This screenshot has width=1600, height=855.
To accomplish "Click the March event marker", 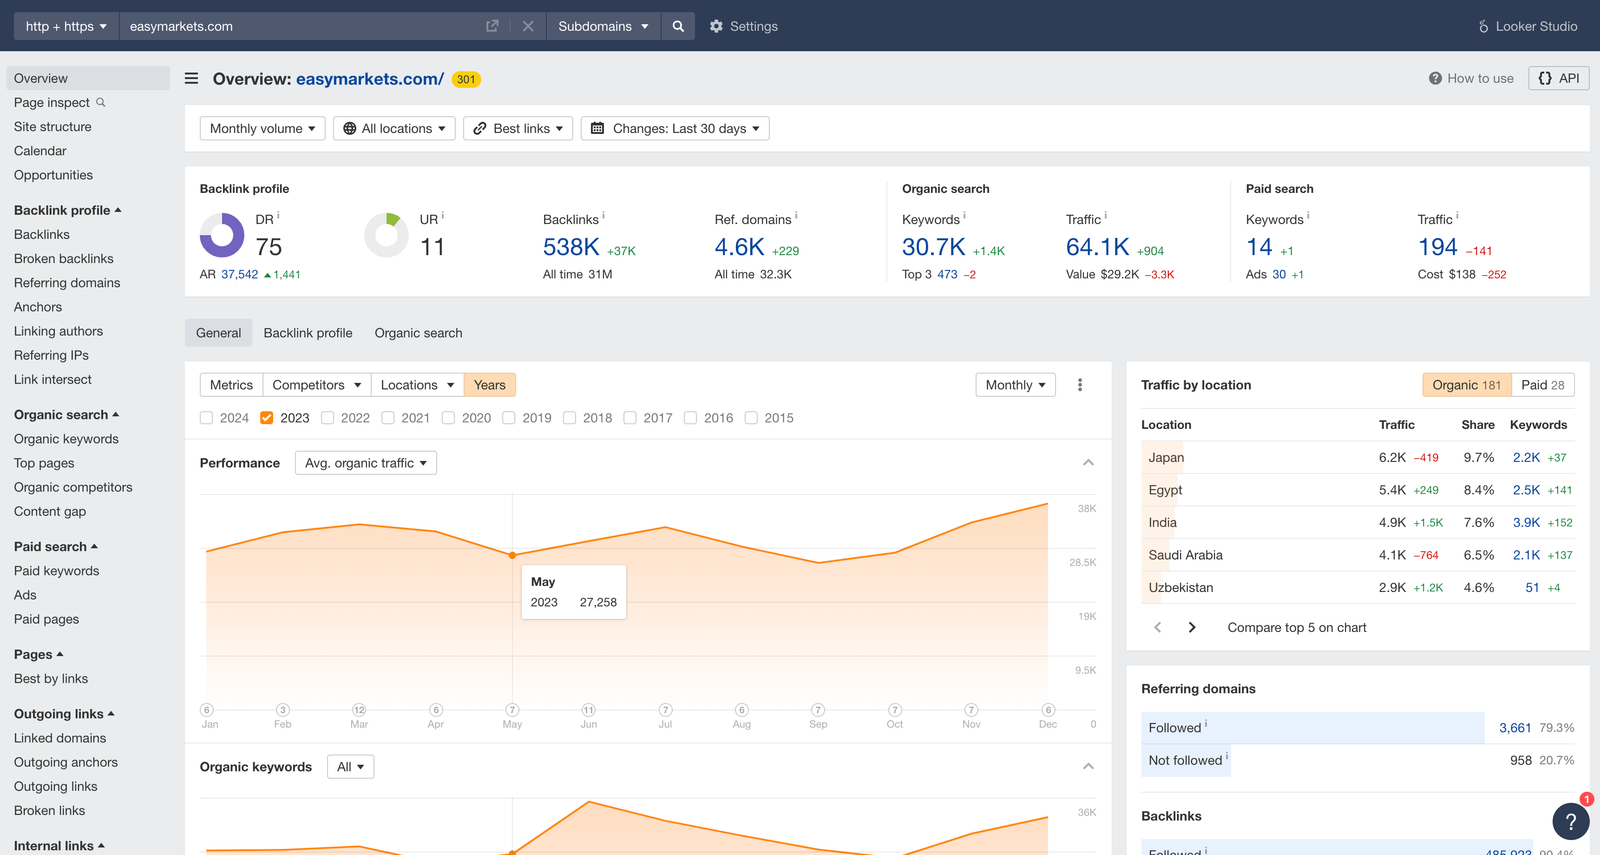I will coord(359,710).
